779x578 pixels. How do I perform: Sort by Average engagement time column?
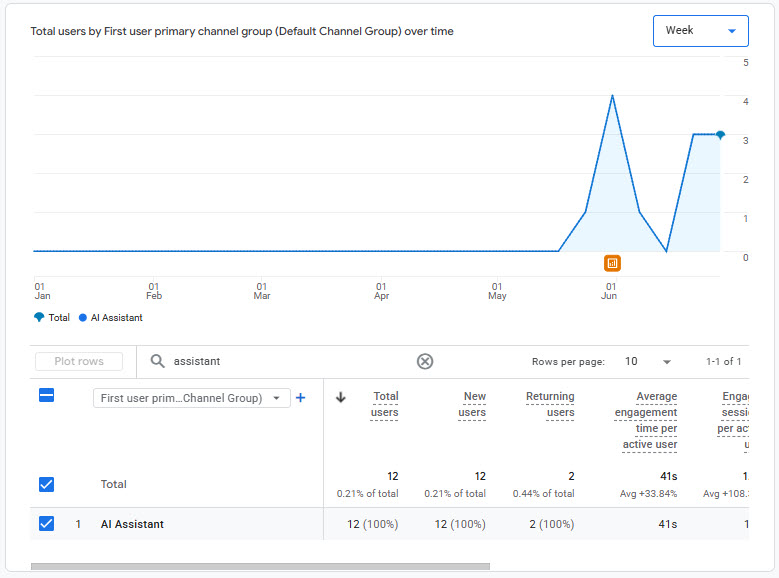[646, 420]
